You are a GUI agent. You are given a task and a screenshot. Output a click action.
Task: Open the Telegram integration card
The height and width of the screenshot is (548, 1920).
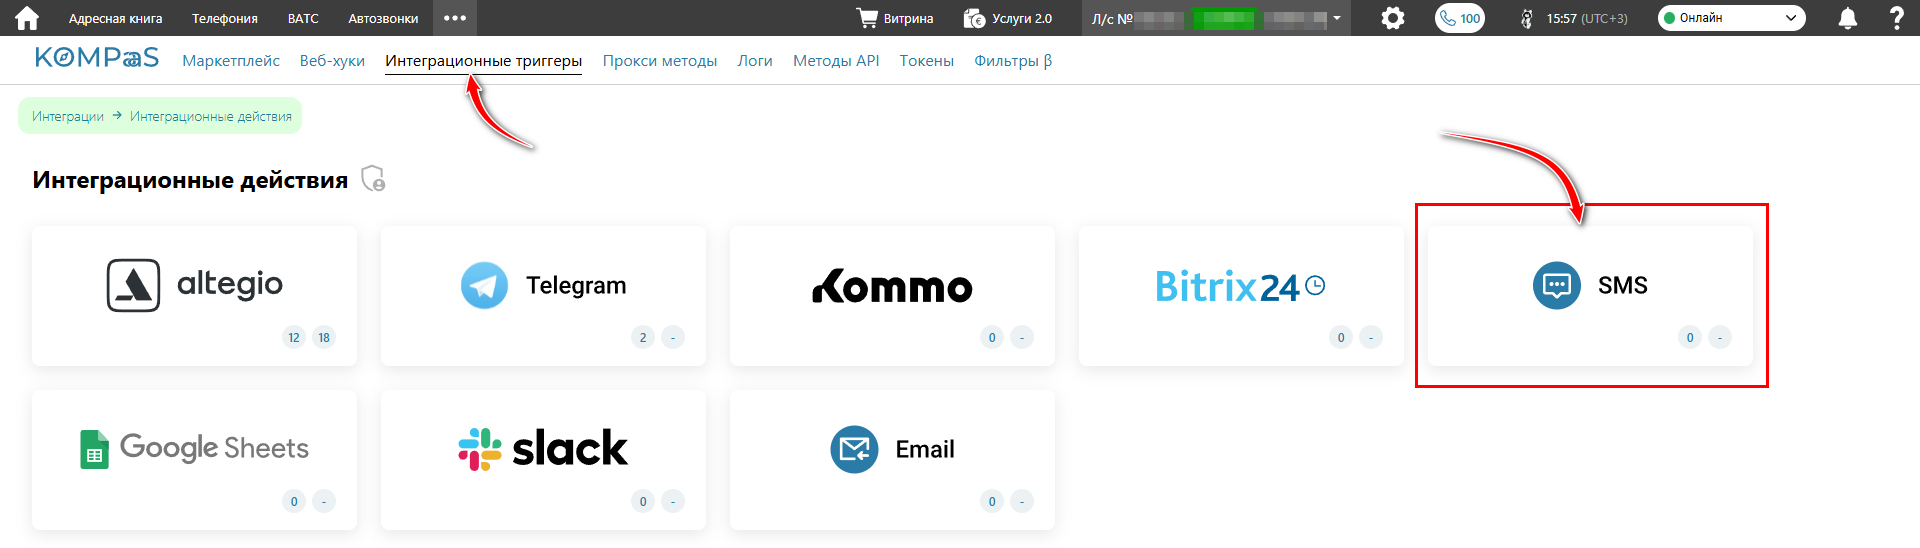pos(543,296)
